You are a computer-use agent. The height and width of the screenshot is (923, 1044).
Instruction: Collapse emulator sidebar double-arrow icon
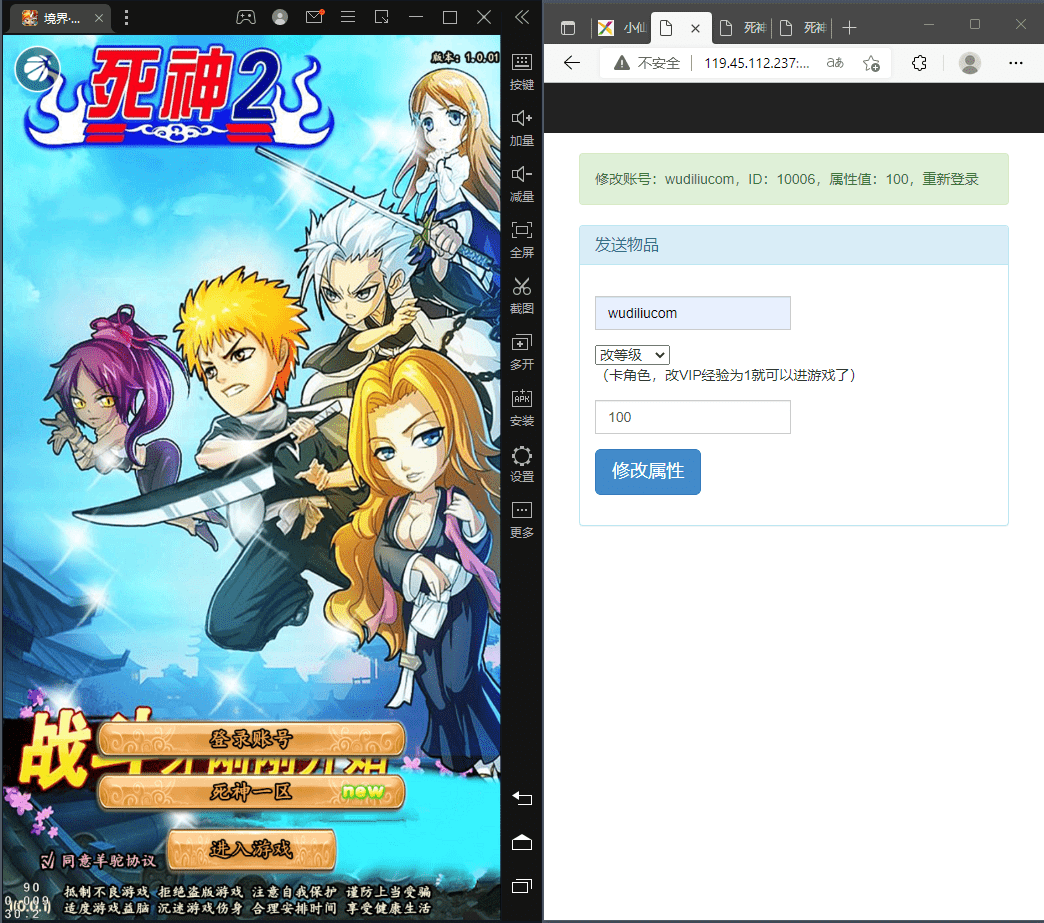[x=521, y=17]
